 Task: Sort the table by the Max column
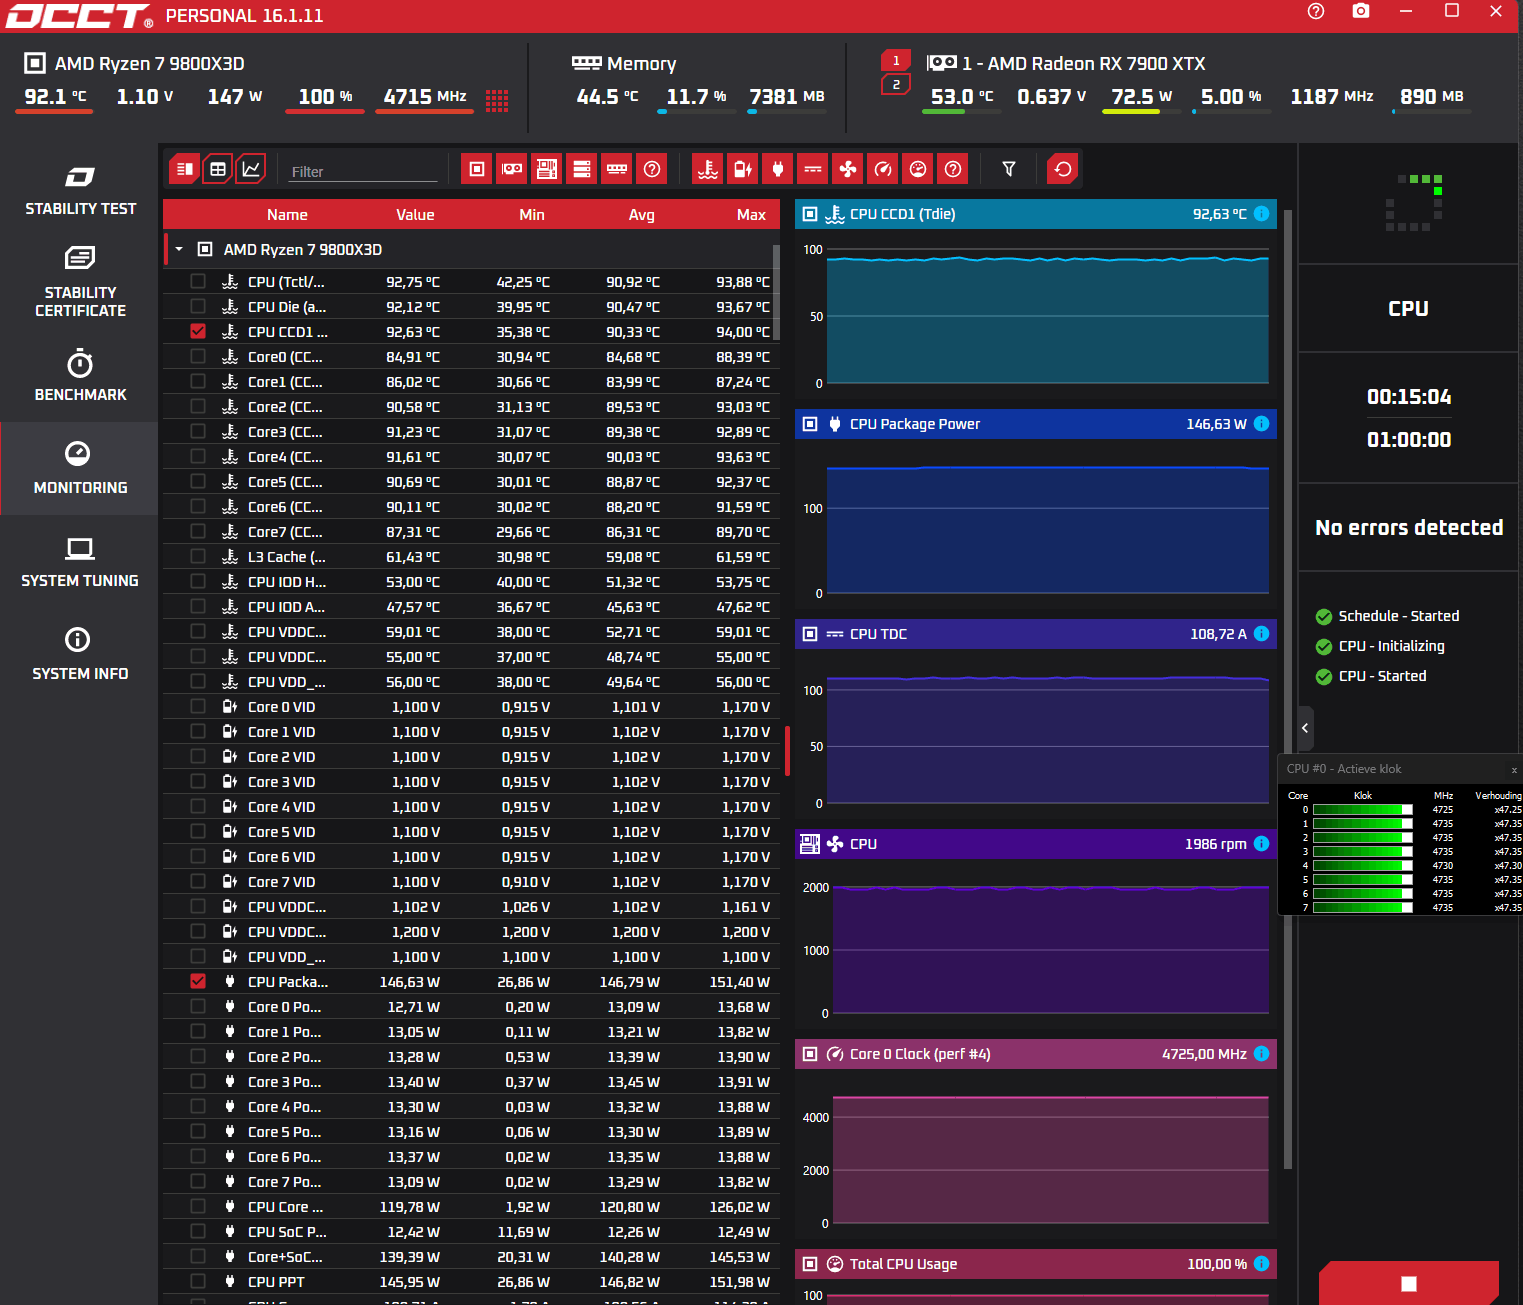[751, 215]
